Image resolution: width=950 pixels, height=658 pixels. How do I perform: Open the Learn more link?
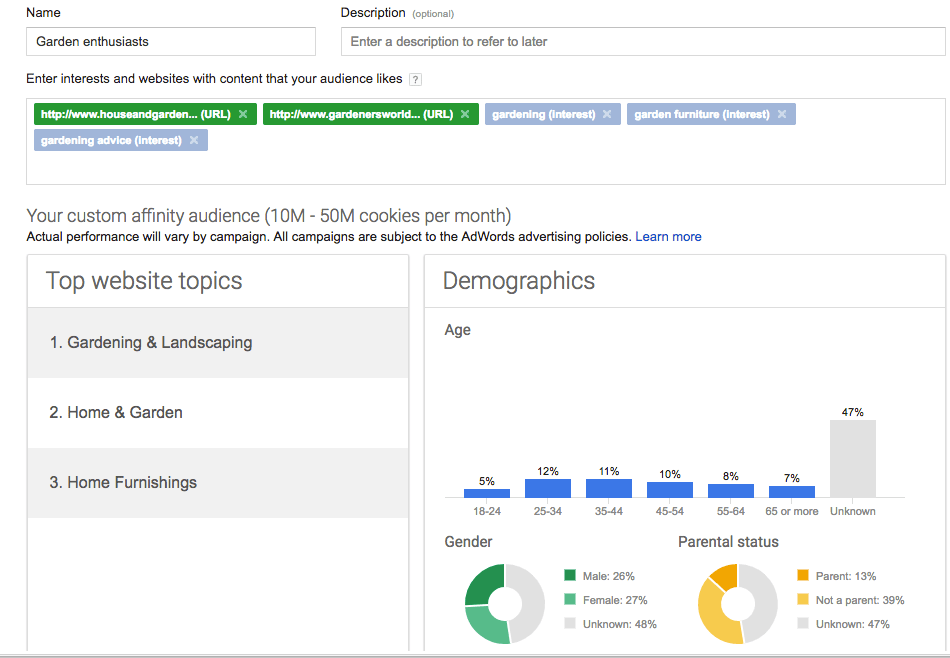click(668, 236)
